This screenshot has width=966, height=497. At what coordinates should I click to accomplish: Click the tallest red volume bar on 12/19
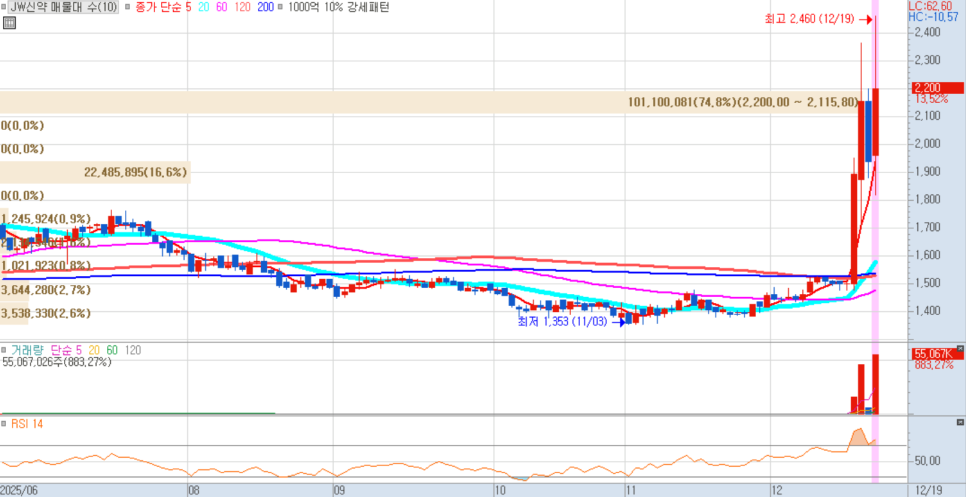pyautogui.click(x=875, y=384)
